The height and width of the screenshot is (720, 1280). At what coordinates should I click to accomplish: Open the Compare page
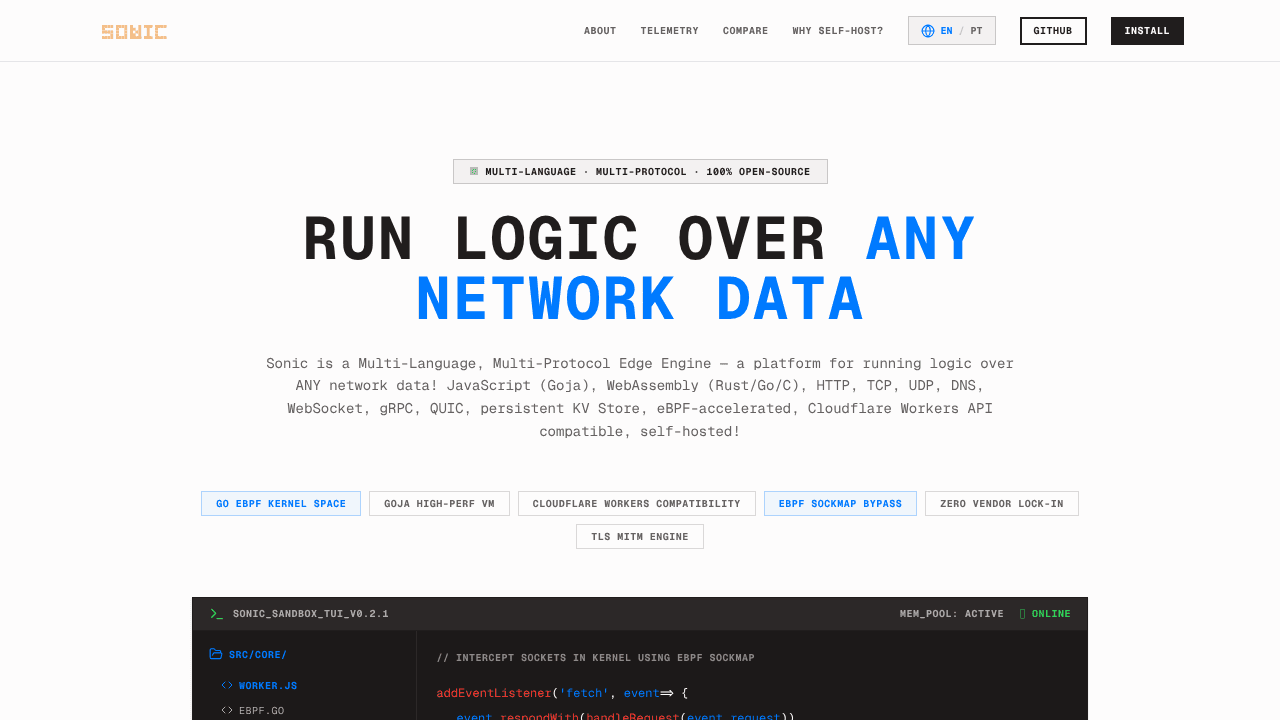click(x=746, y=31)
